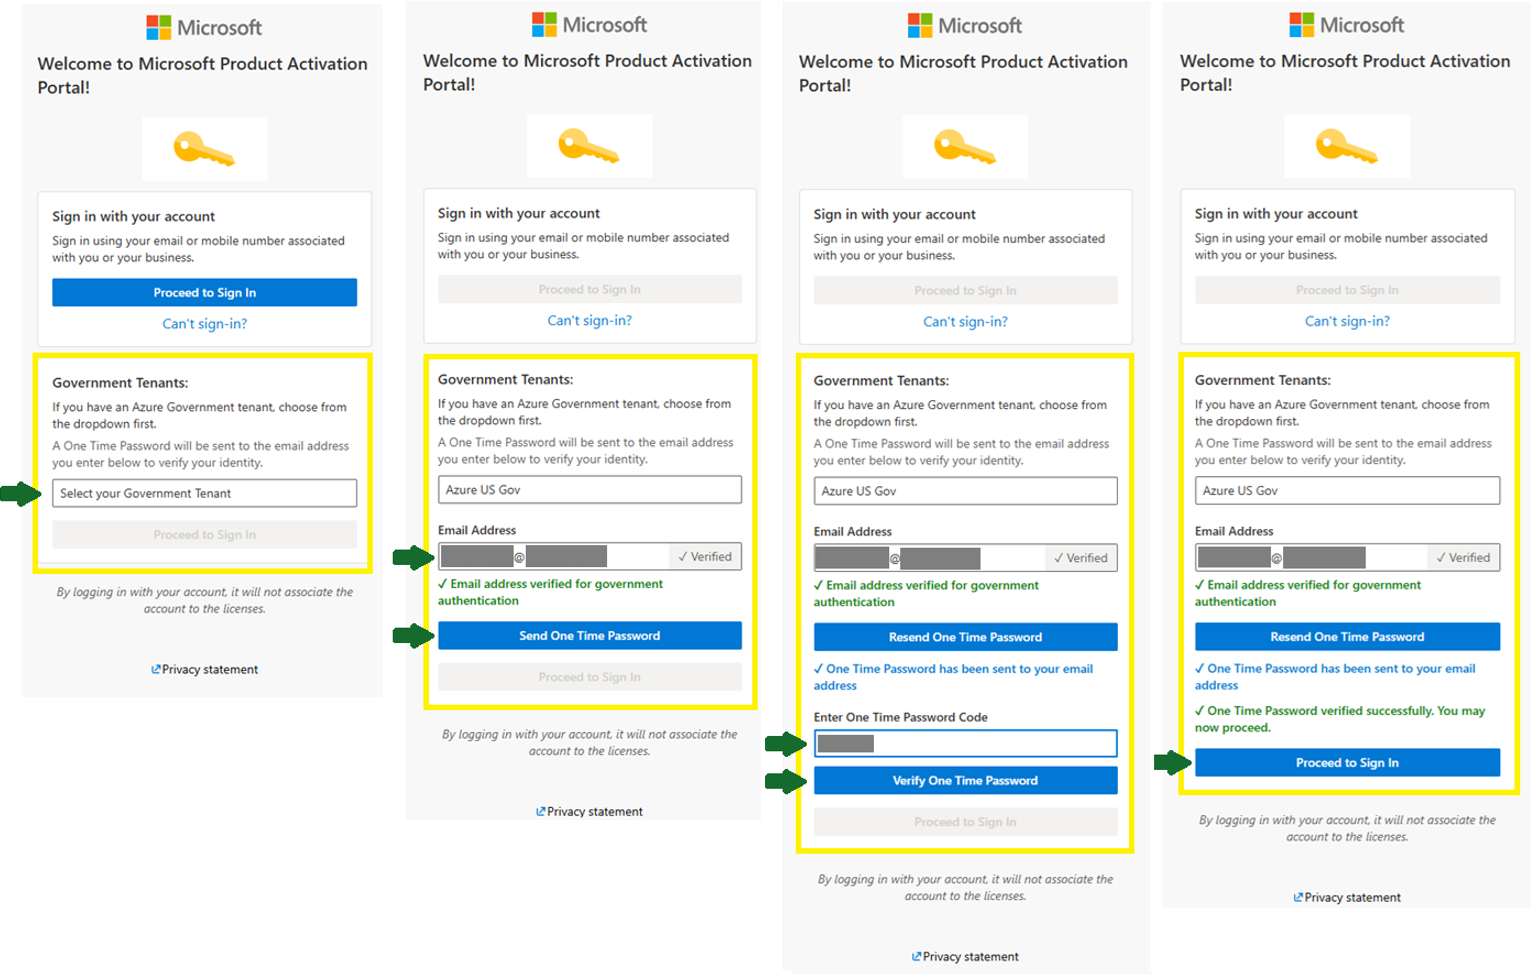Click "Sign in with your account" heading in leftmost panel
1536x977 pixels.
(x=134, y=216)
